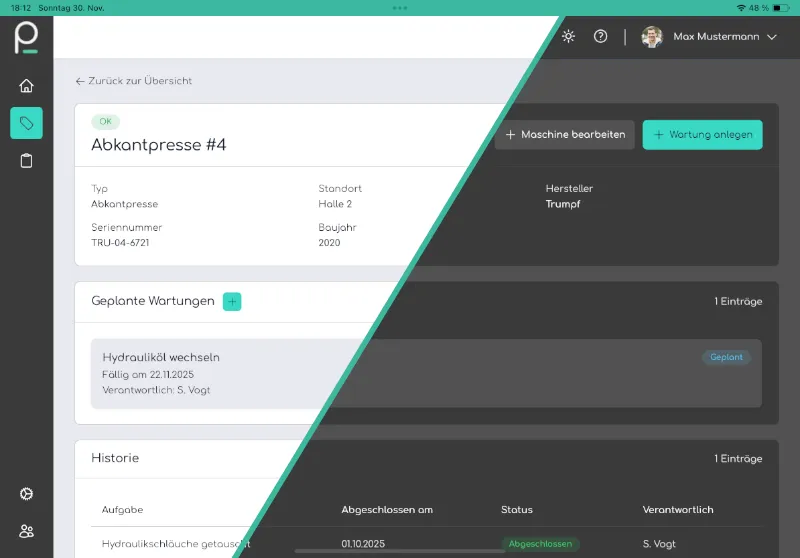This screenshot has height=558, width=800.
Task: Open the settings gear icon
Action: (x=26, y=494)
